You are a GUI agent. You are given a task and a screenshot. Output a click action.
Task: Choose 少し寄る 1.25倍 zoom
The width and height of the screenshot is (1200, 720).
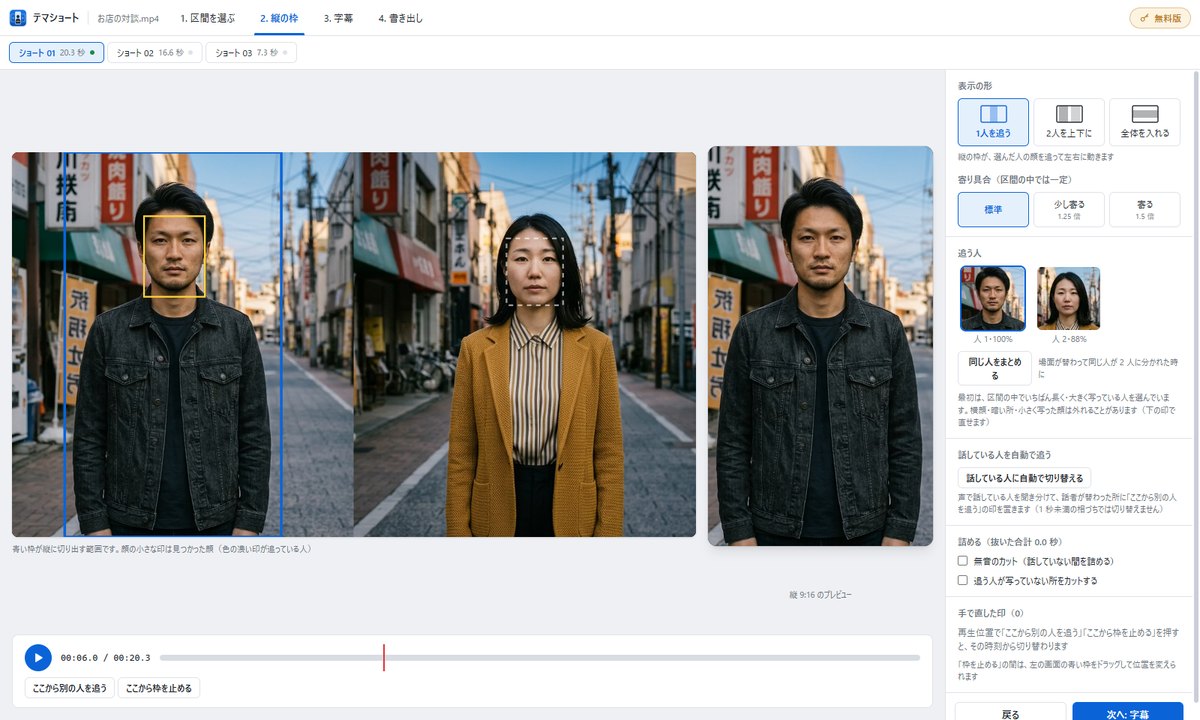[x=1069, y=210]
